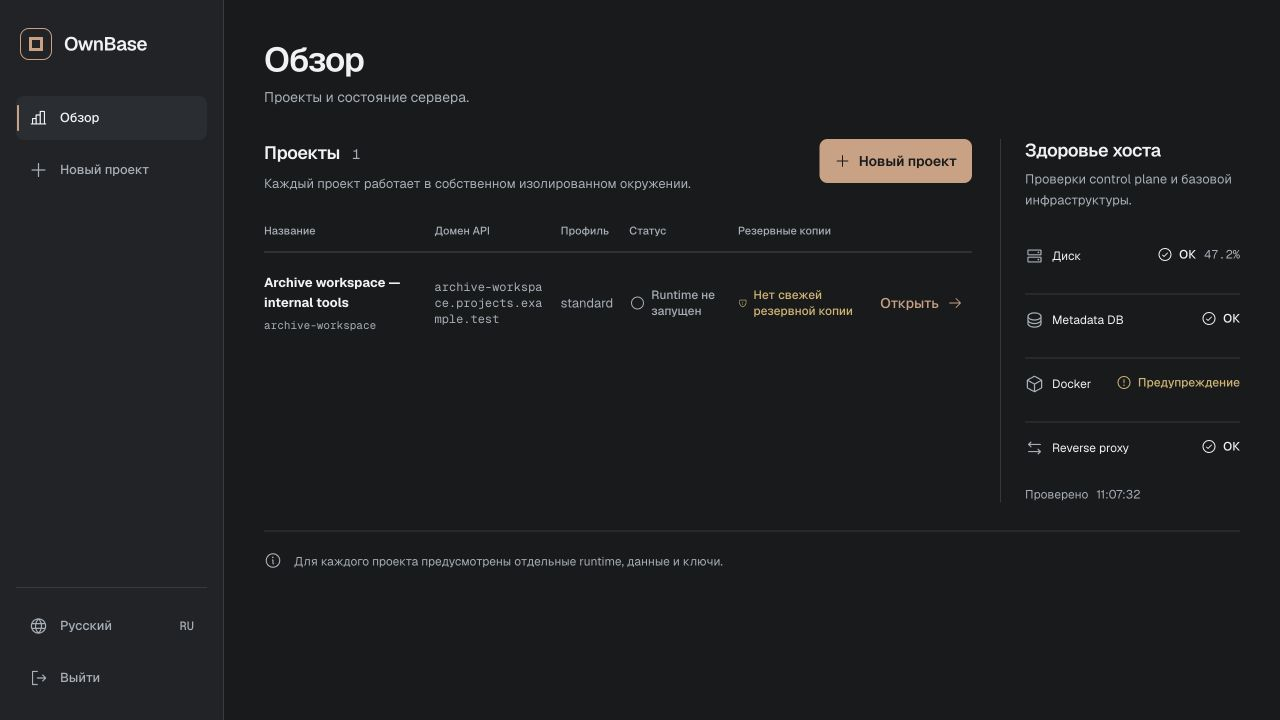
Task: Click the database icon beside Metadata DB
Action: (x=1034, y=320)
